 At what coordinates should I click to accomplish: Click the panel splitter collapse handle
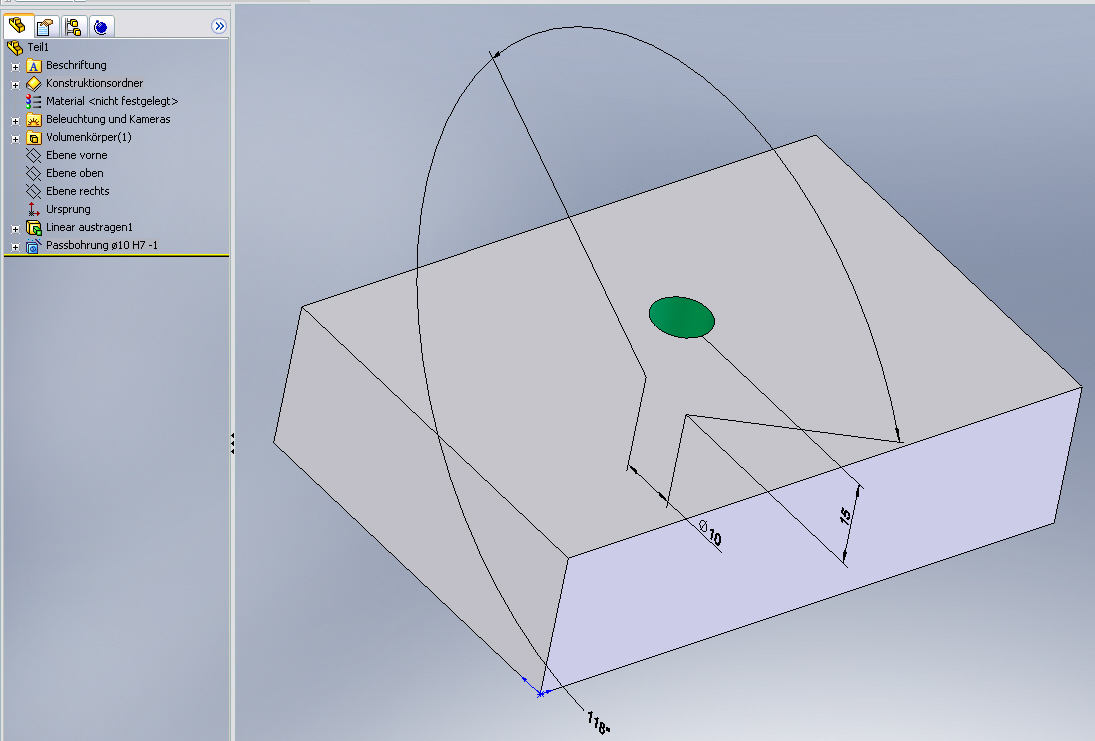[x=233, y=443]
